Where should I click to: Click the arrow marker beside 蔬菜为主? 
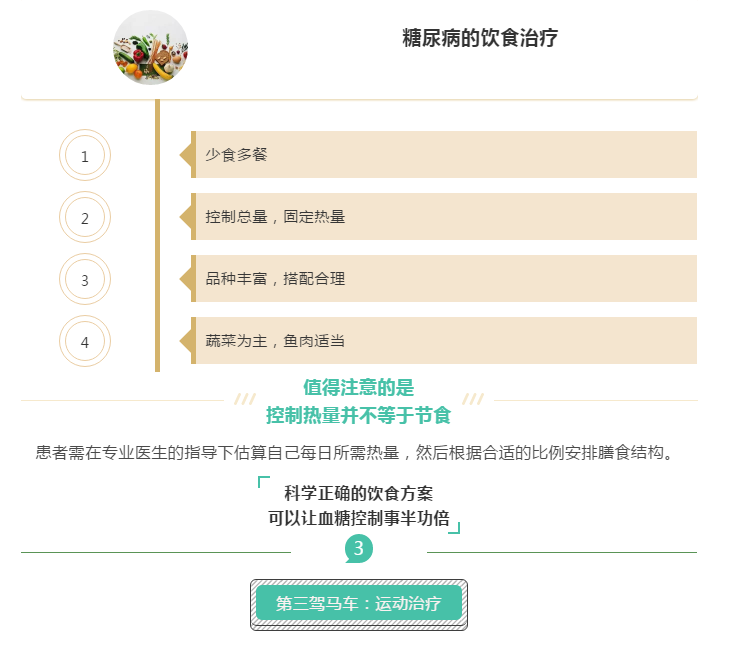[x=187, y=340]
